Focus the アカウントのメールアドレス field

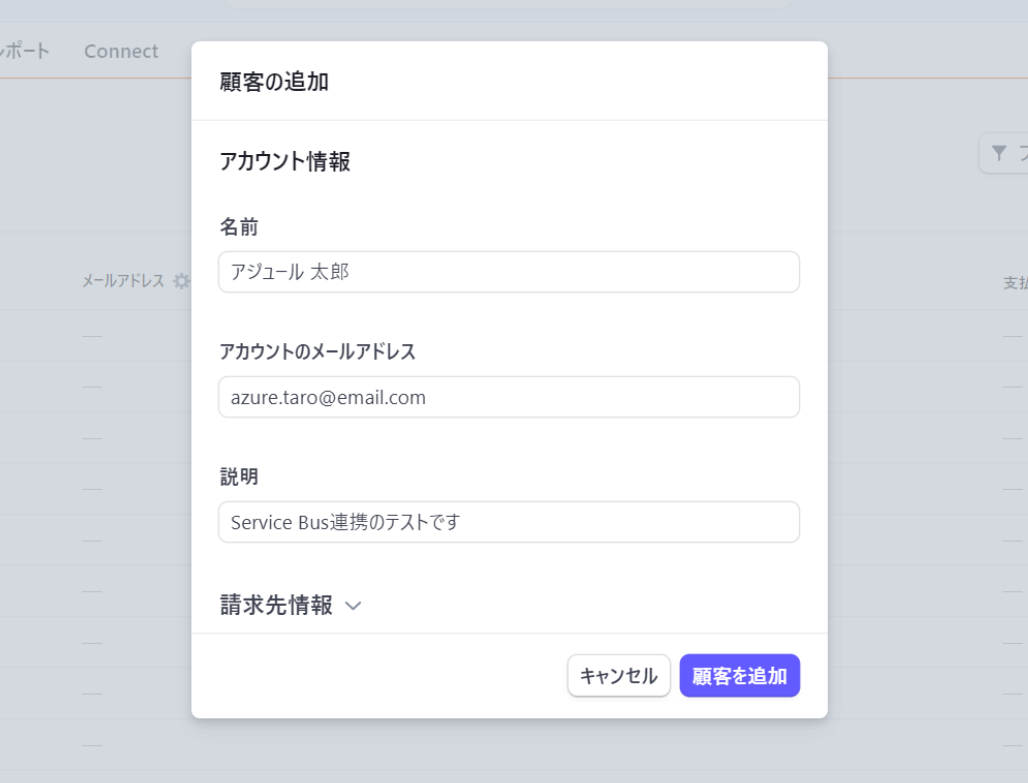(x=509, y=397)
